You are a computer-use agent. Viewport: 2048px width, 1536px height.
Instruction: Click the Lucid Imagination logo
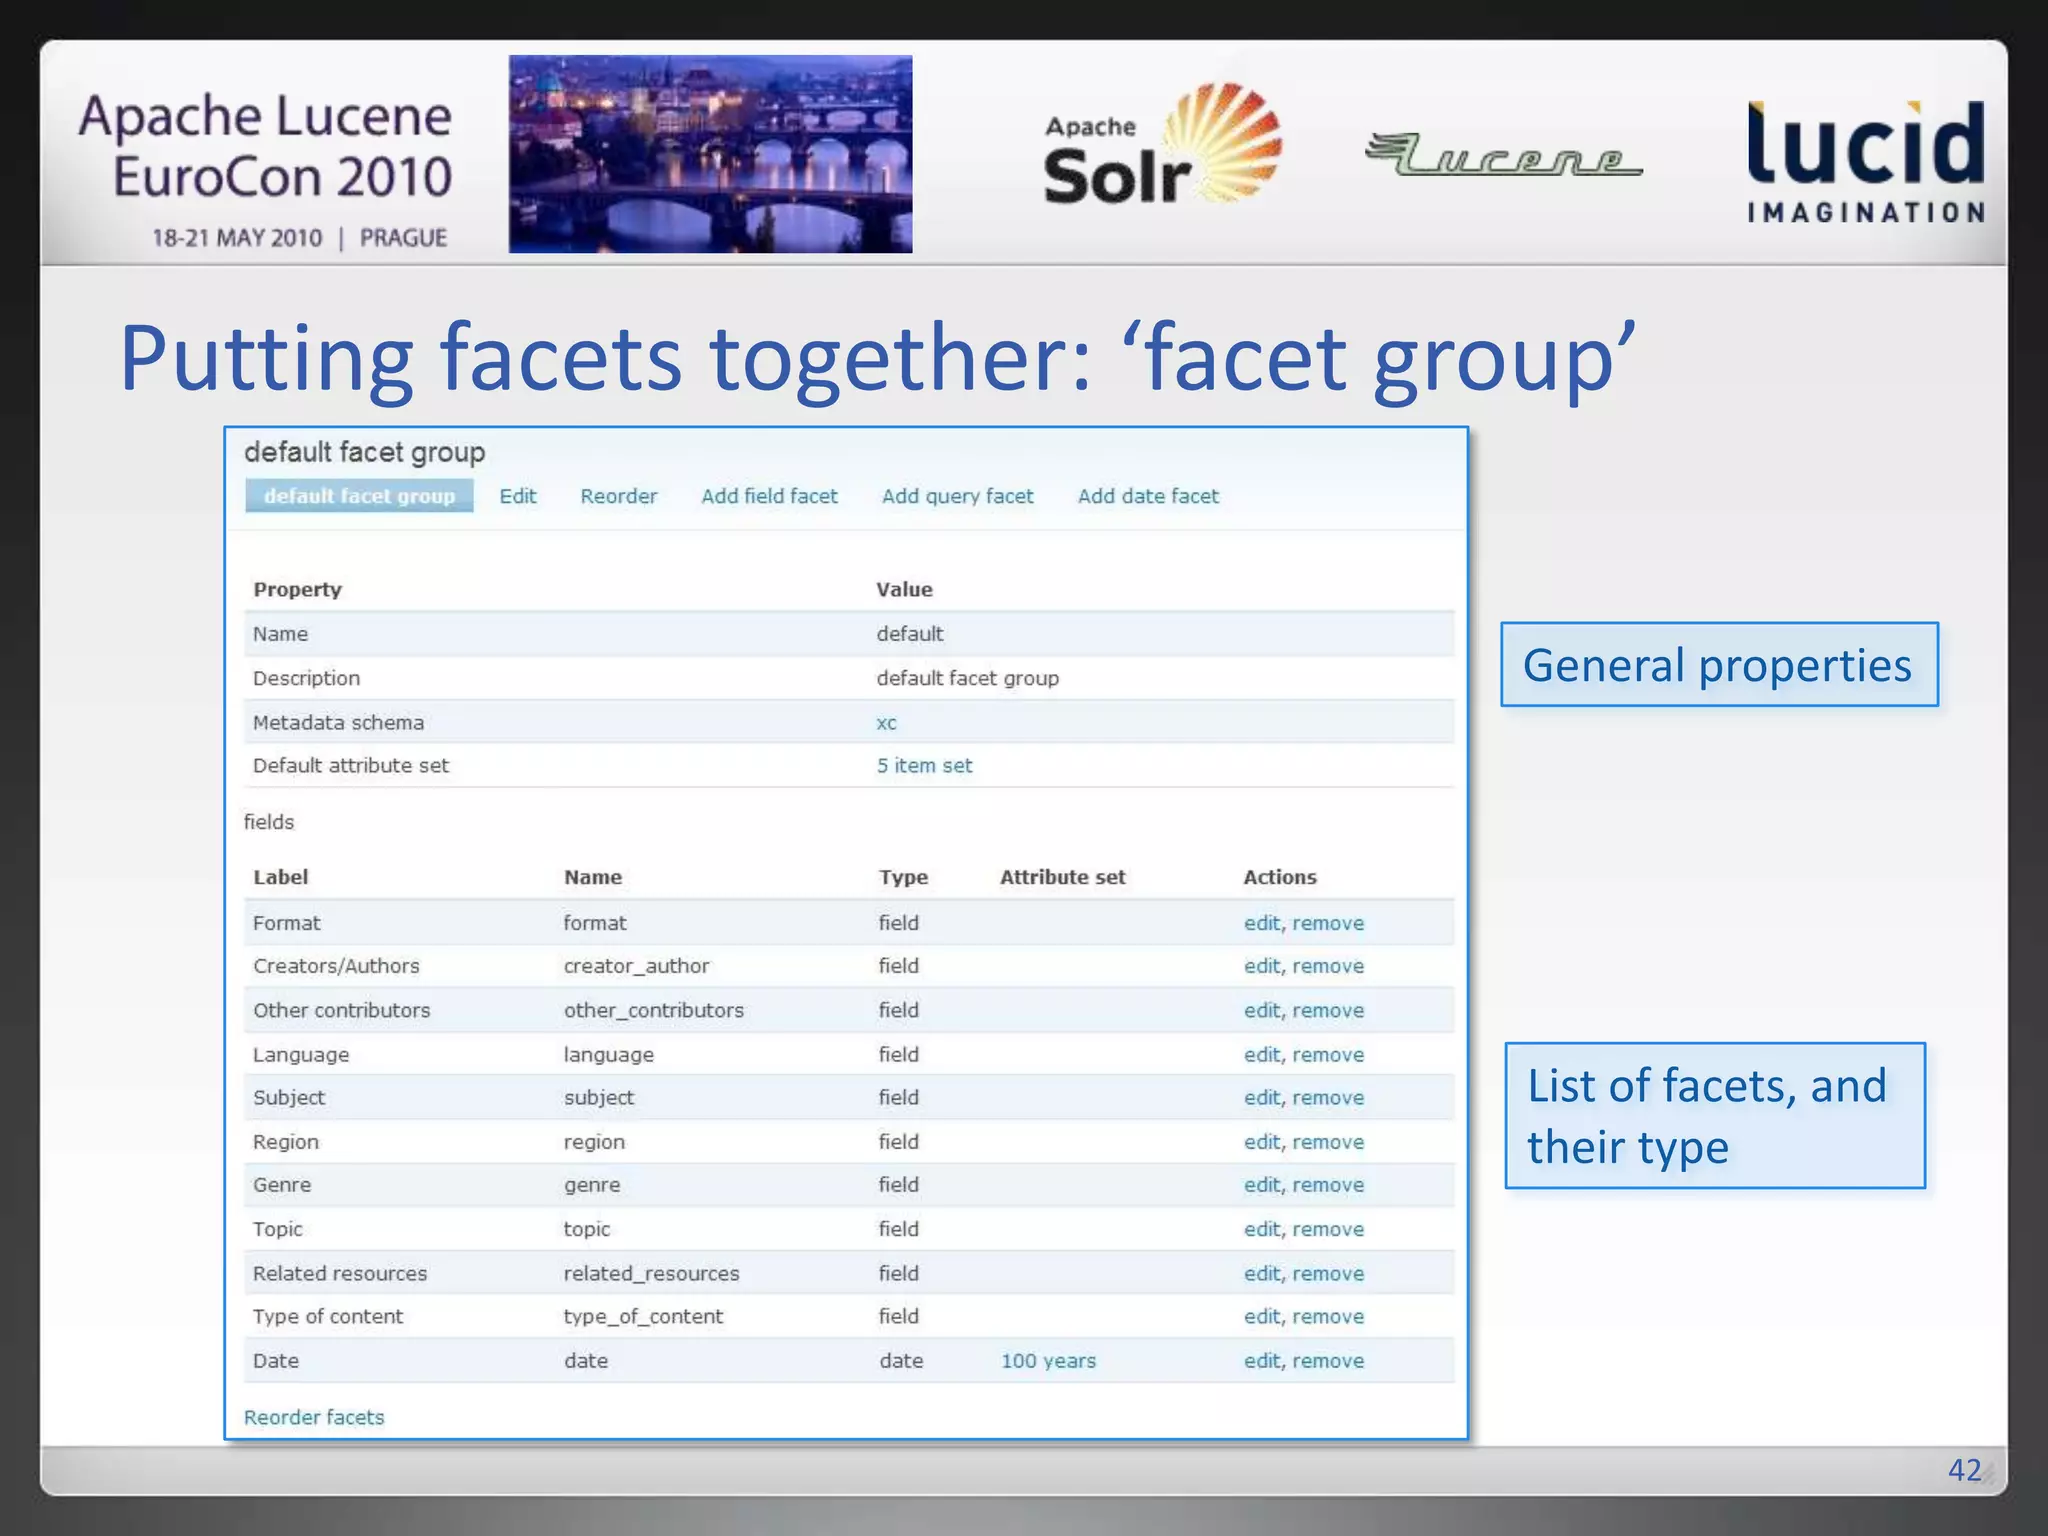coord(1865,160)
